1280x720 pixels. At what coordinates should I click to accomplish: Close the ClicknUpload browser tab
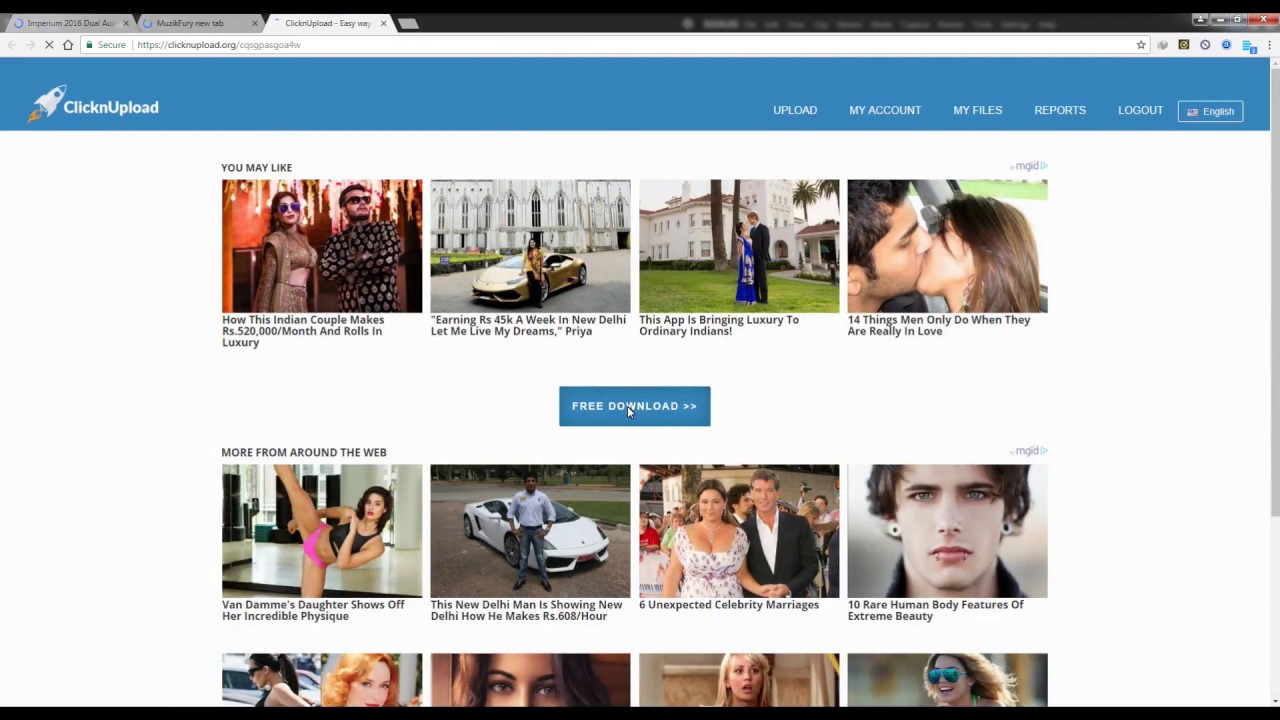pyautogui.click(x=383, y=23)
